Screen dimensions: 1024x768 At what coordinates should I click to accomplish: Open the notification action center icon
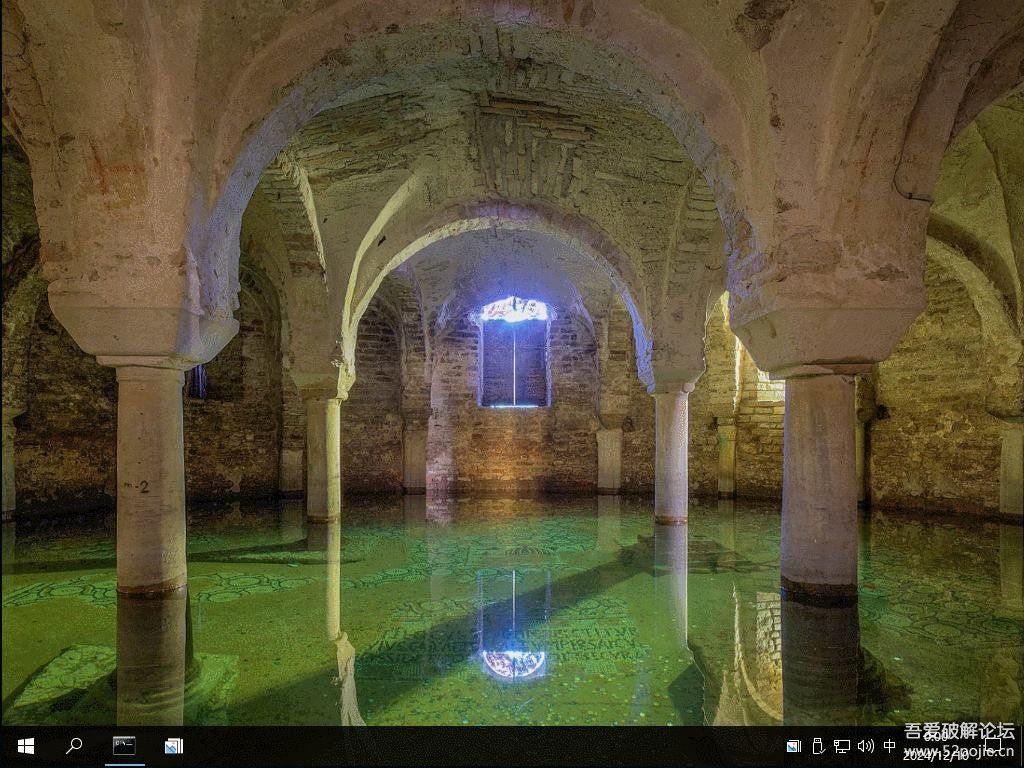pos(993,746)
